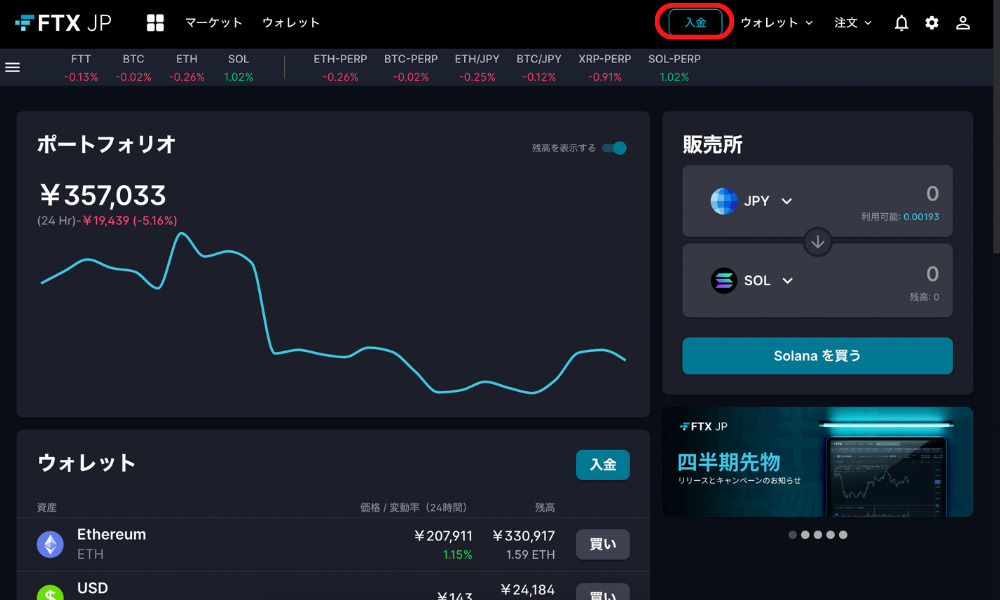The width and height of the screenshot is (1000, 600).
Task: Click the 利用可能 0.00193 balance value
Action: 921,217
